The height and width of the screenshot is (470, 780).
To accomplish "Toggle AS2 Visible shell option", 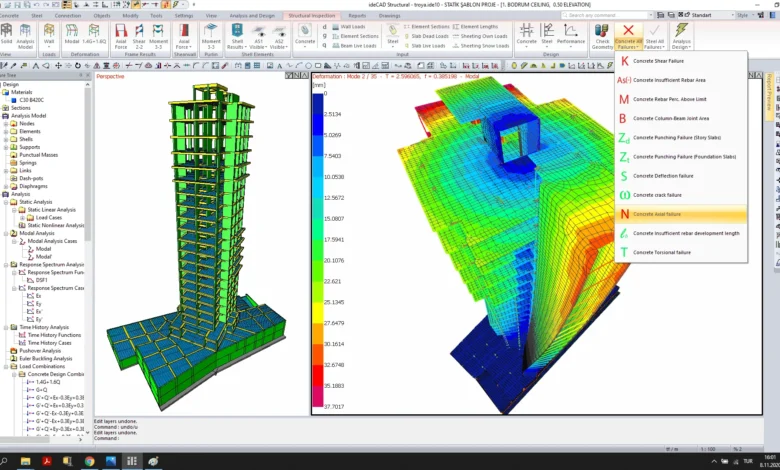I will point(279,36).
